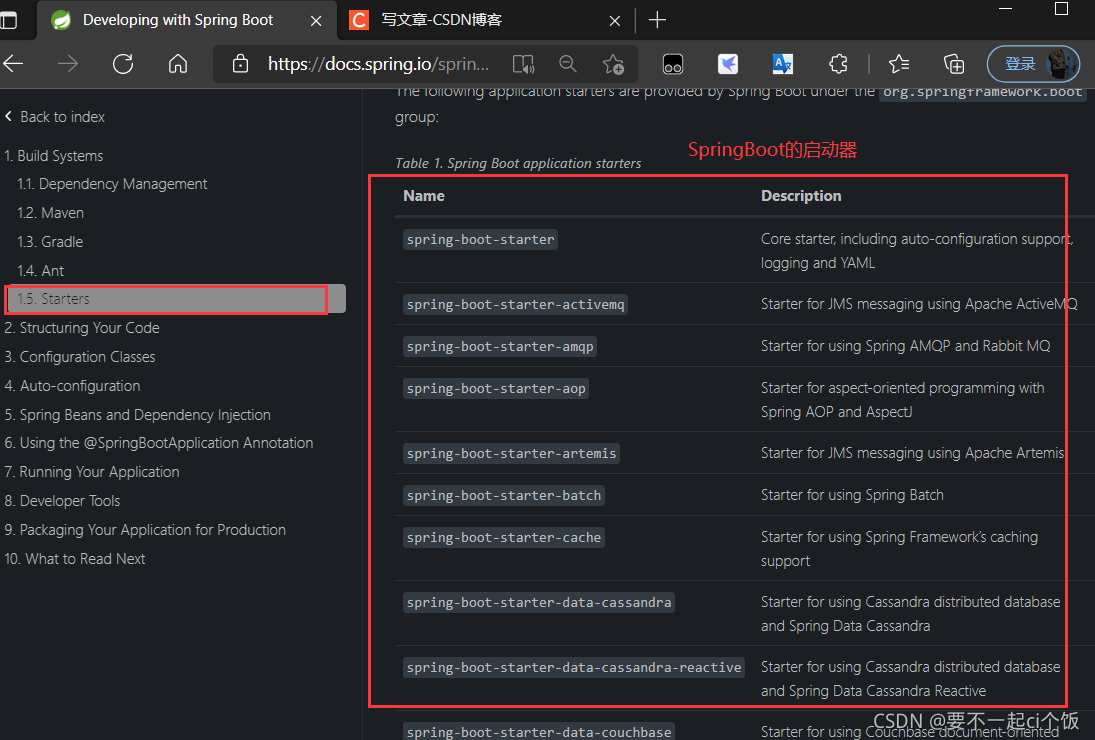Click spring-boot-starter-data-couchbase cell

[538, 731]
